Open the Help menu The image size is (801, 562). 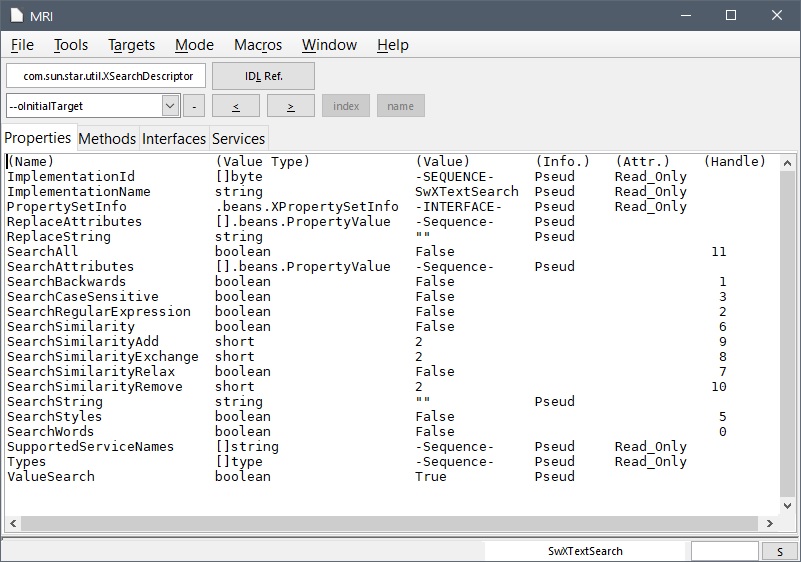pos(393,45)
